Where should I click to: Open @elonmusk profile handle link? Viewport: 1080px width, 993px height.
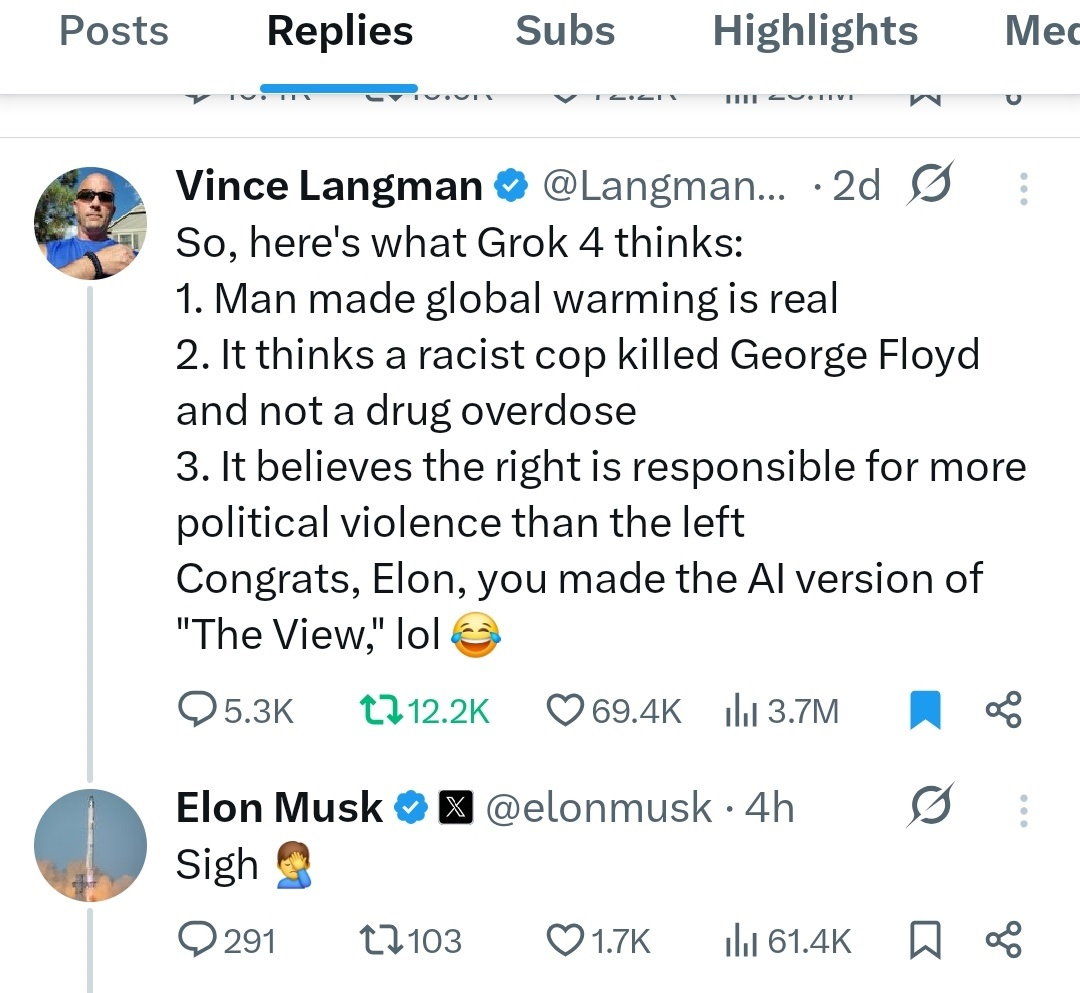pyautogui.click(x=599, y=808)
